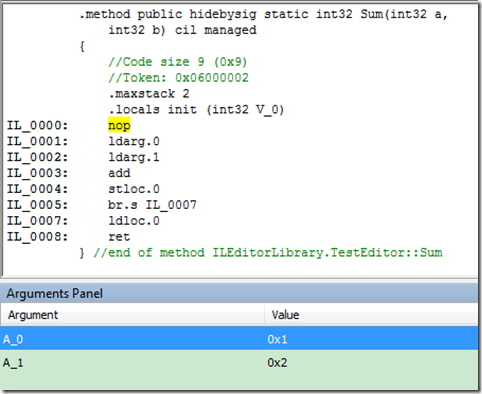482x394 pixels.
Task: Sort by the Value column header
Action: click(x=371, y=314)
